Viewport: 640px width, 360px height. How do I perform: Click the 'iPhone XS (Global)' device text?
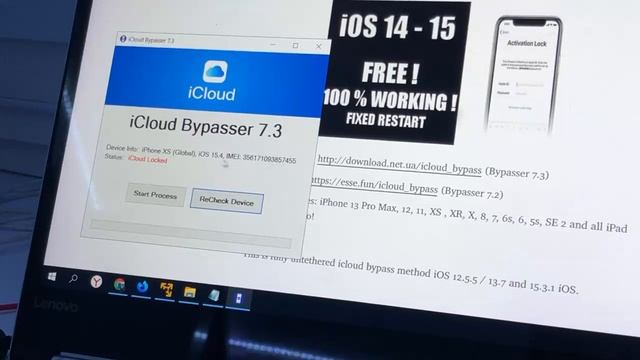(x=169, y=151)
